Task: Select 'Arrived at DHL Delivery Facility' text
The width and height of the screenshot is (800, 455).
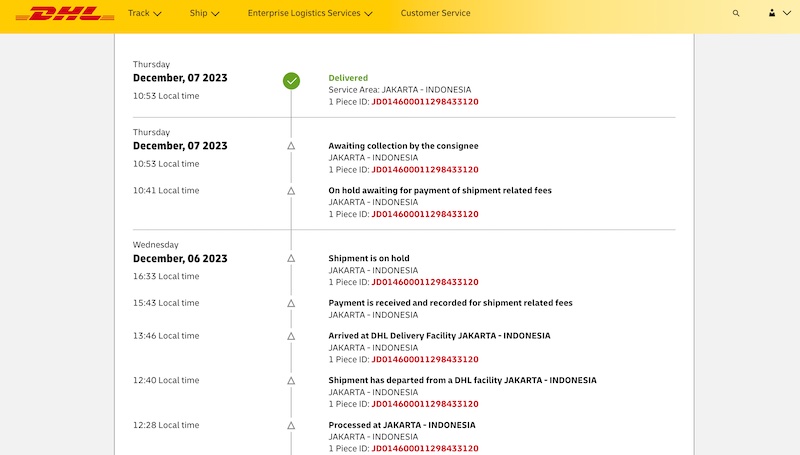Action: tap(439, 336)
